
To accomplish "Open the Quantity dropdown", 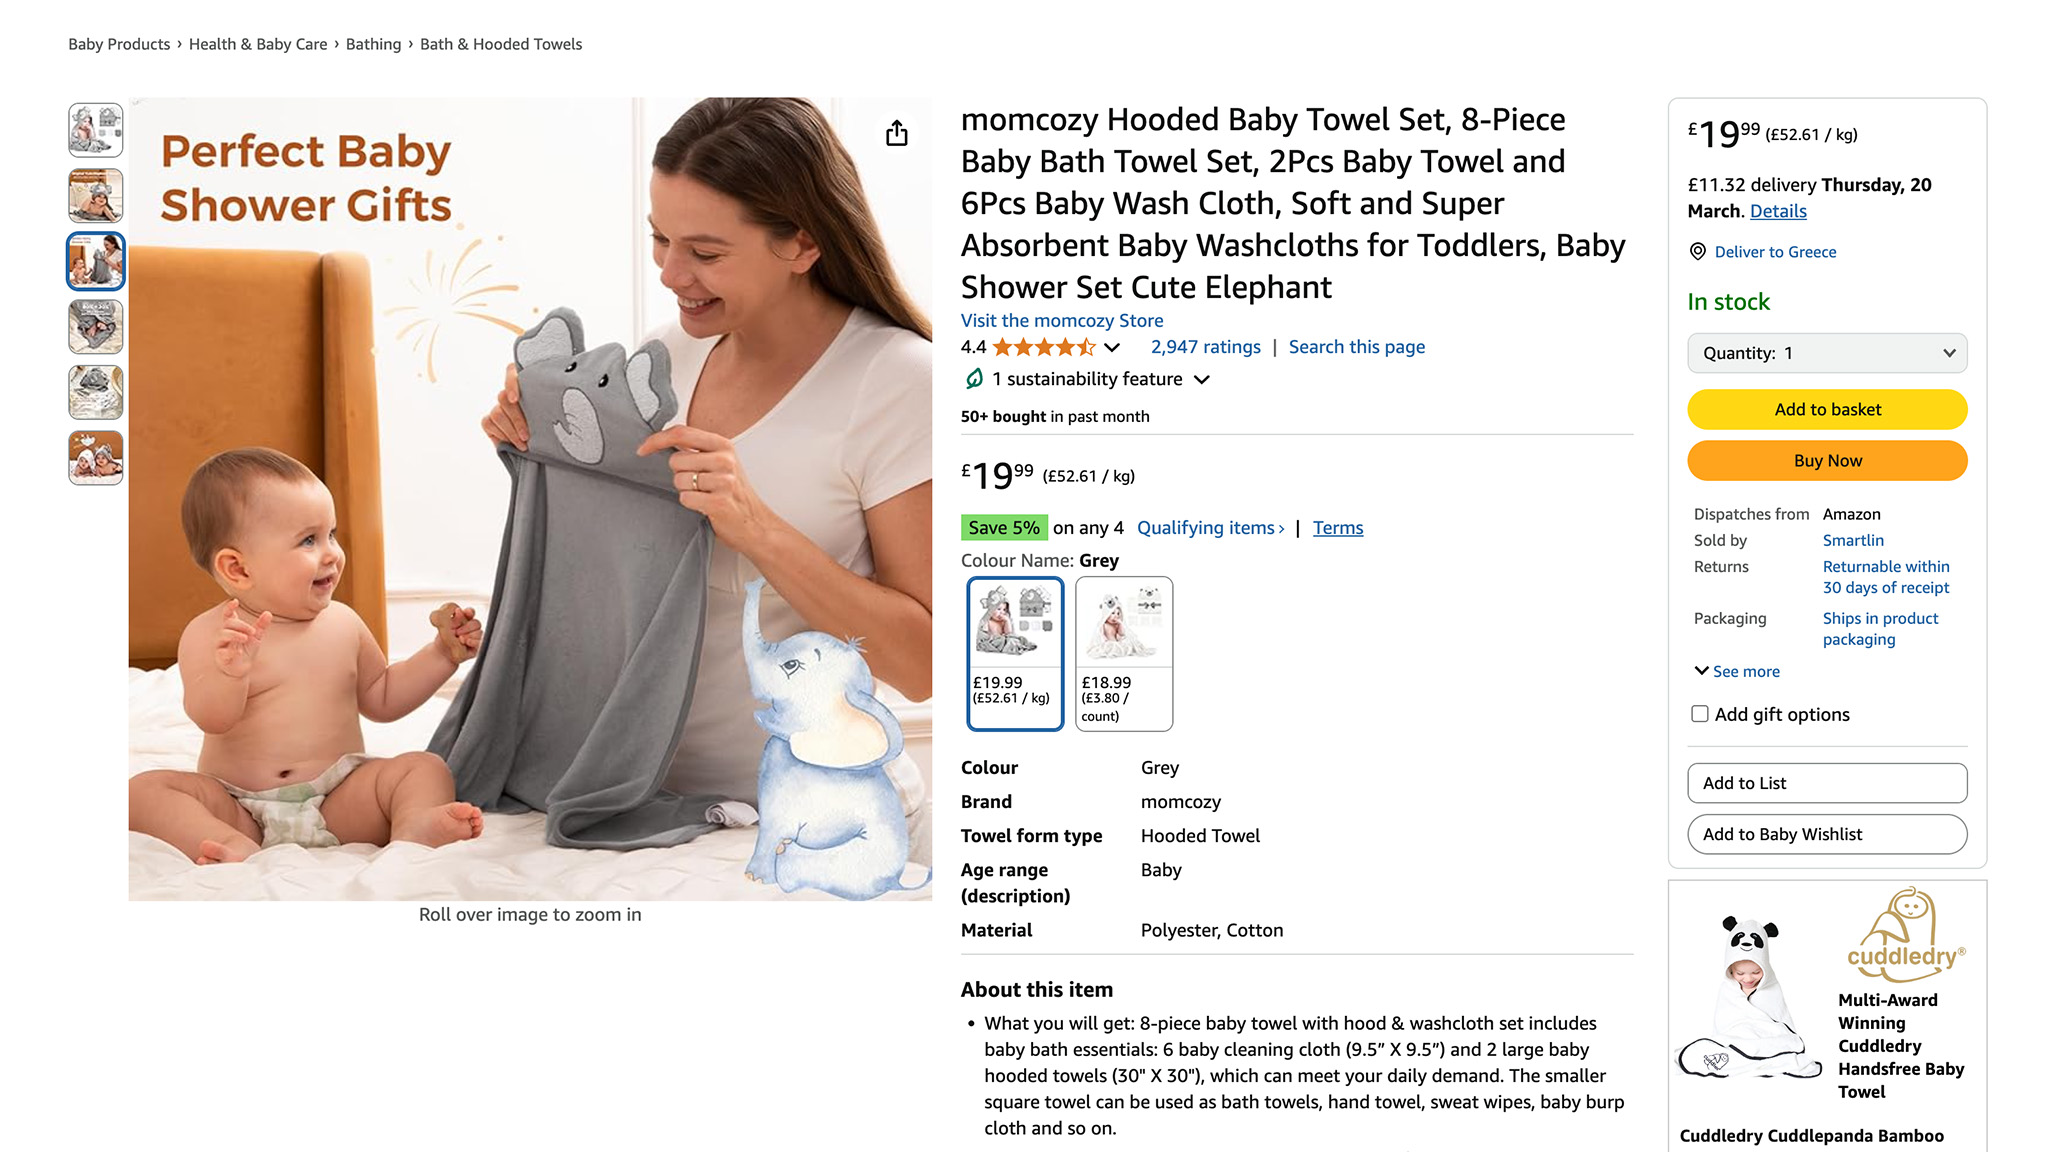I will pos(1827,353).
